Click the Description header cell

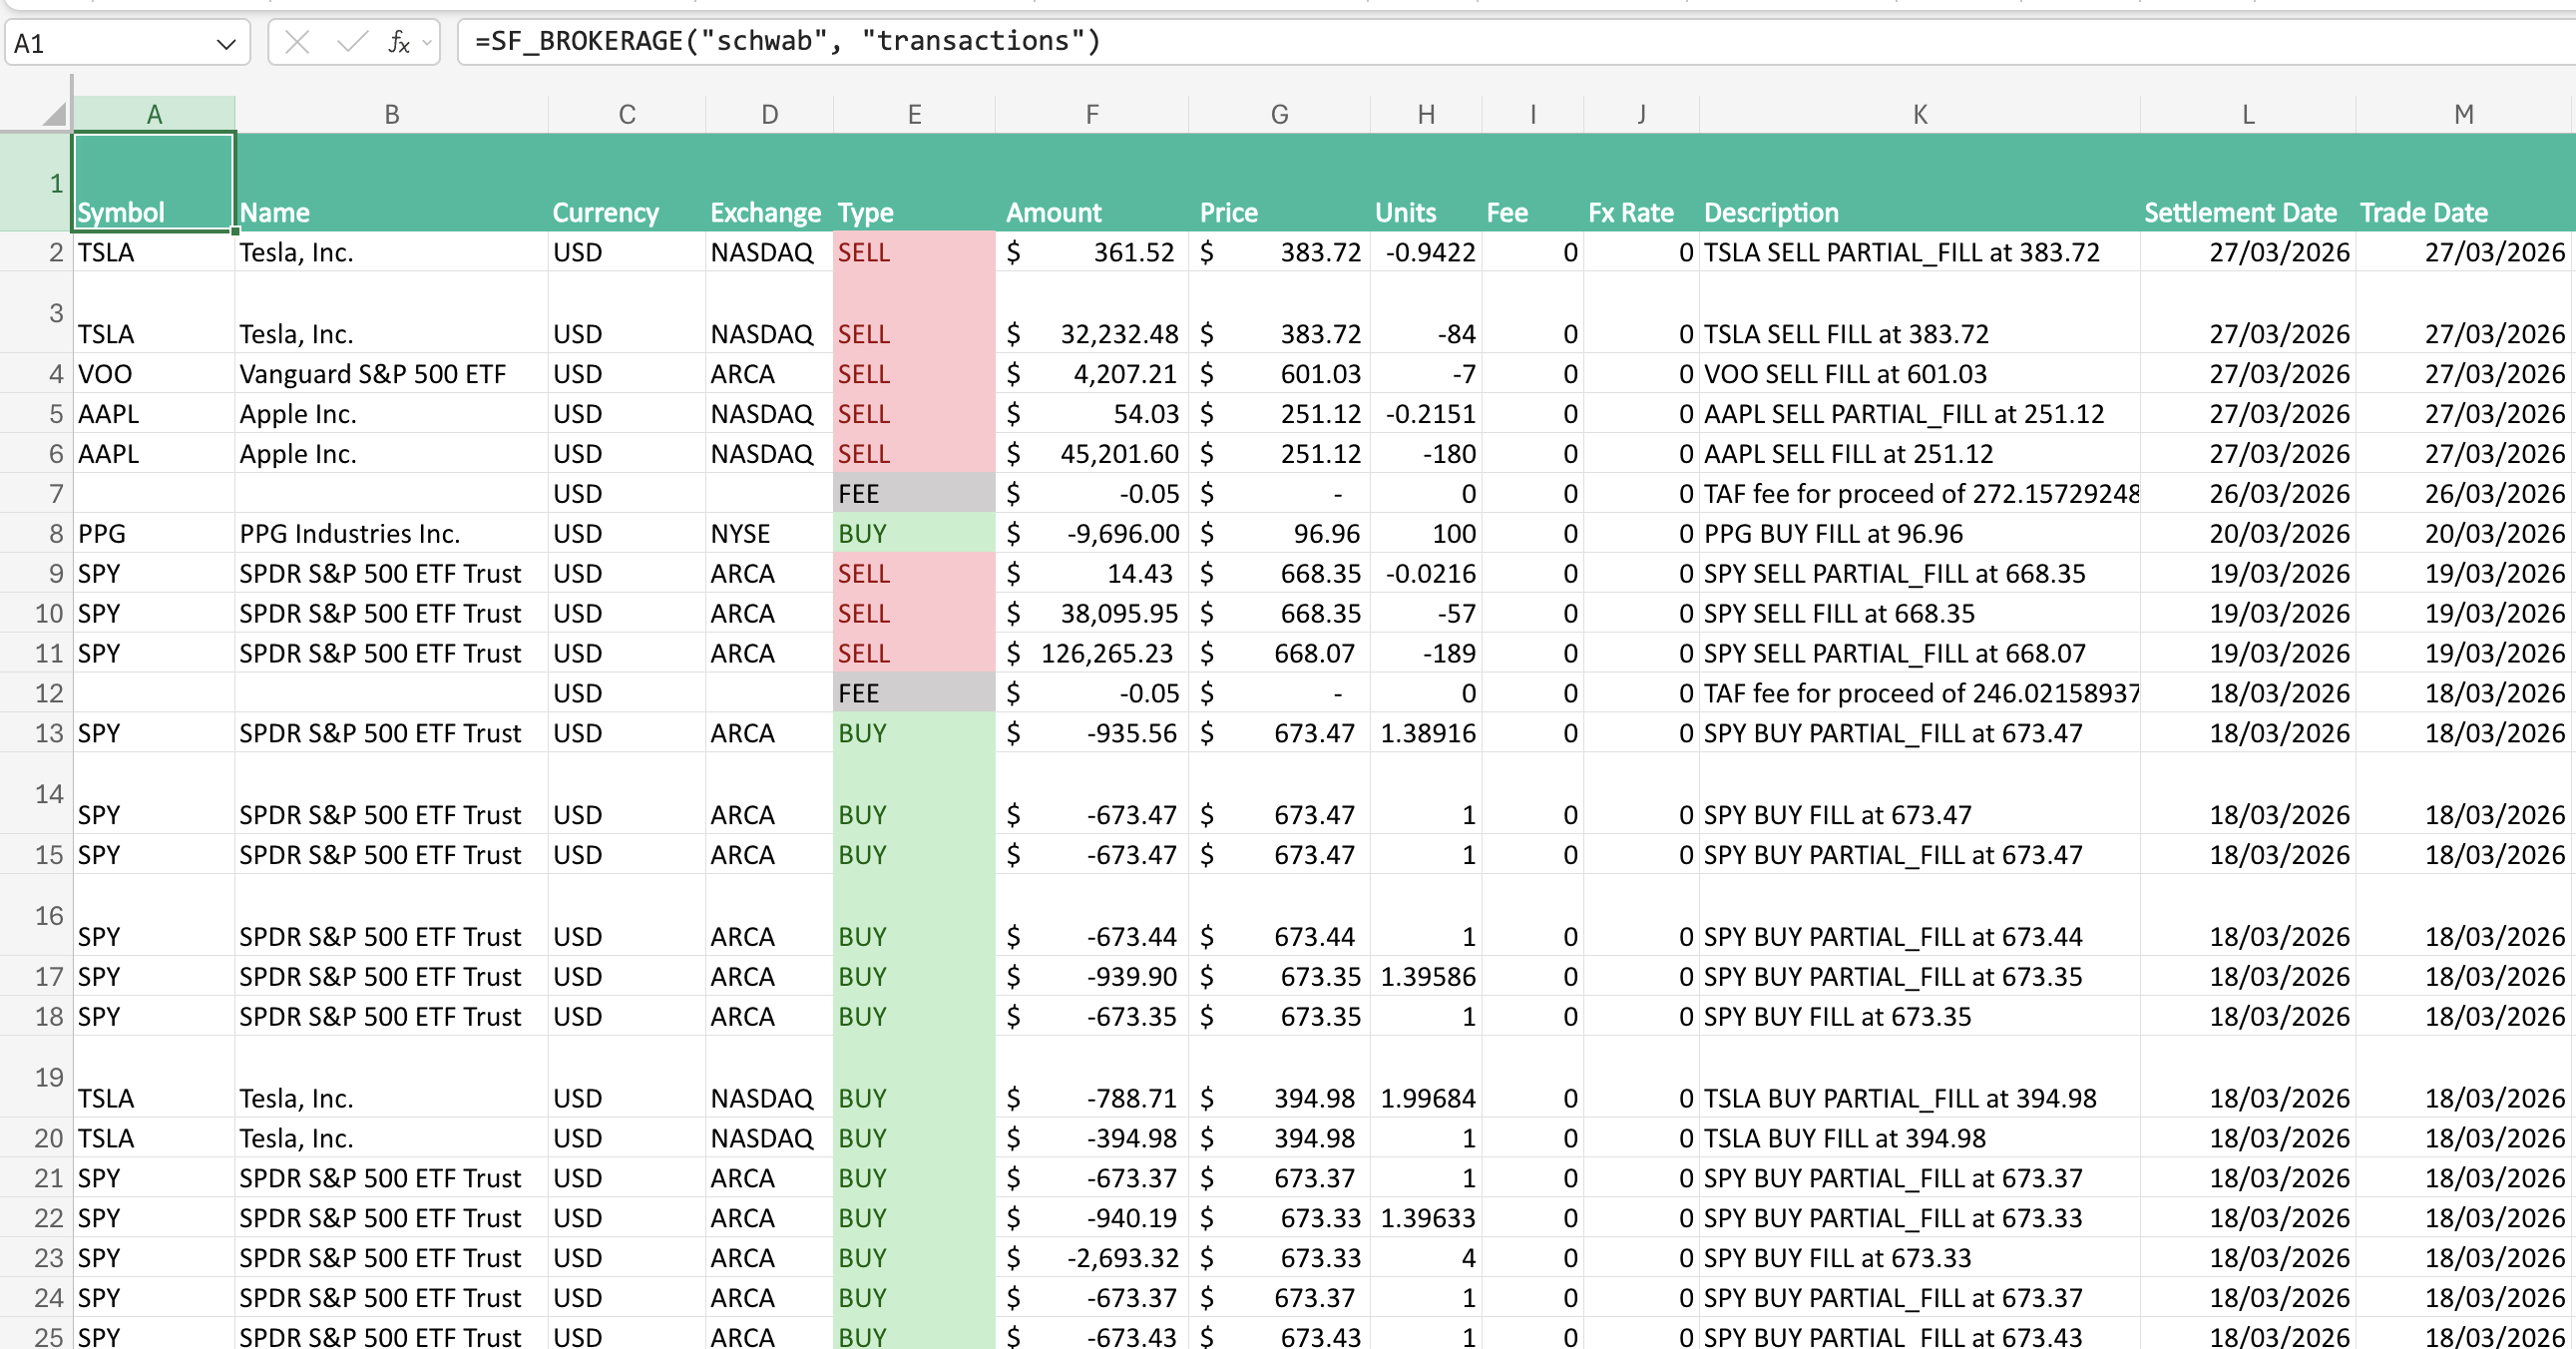[1920, 183]
